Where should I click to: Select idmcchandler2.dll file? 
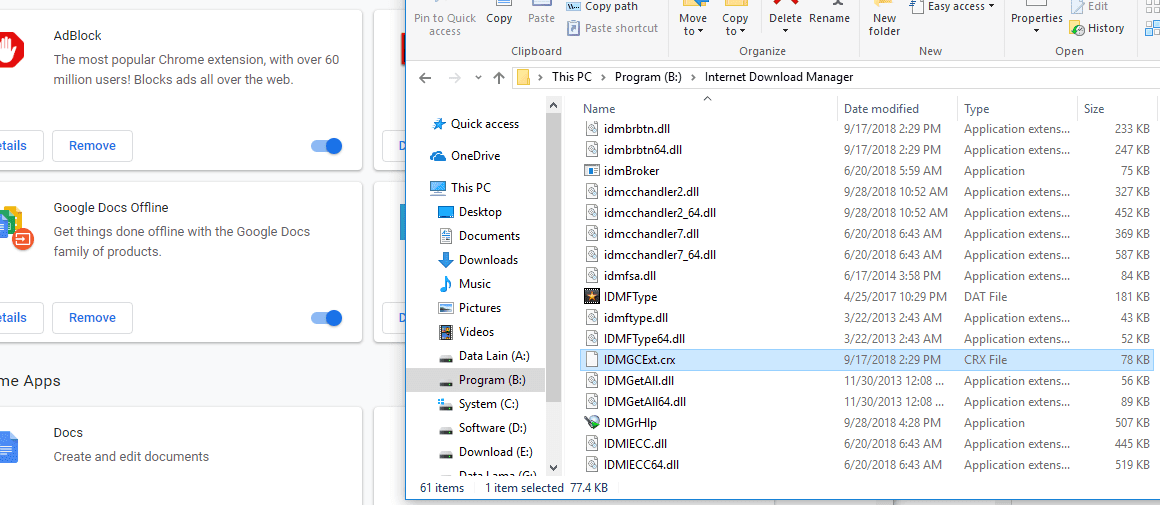(866, 192)
